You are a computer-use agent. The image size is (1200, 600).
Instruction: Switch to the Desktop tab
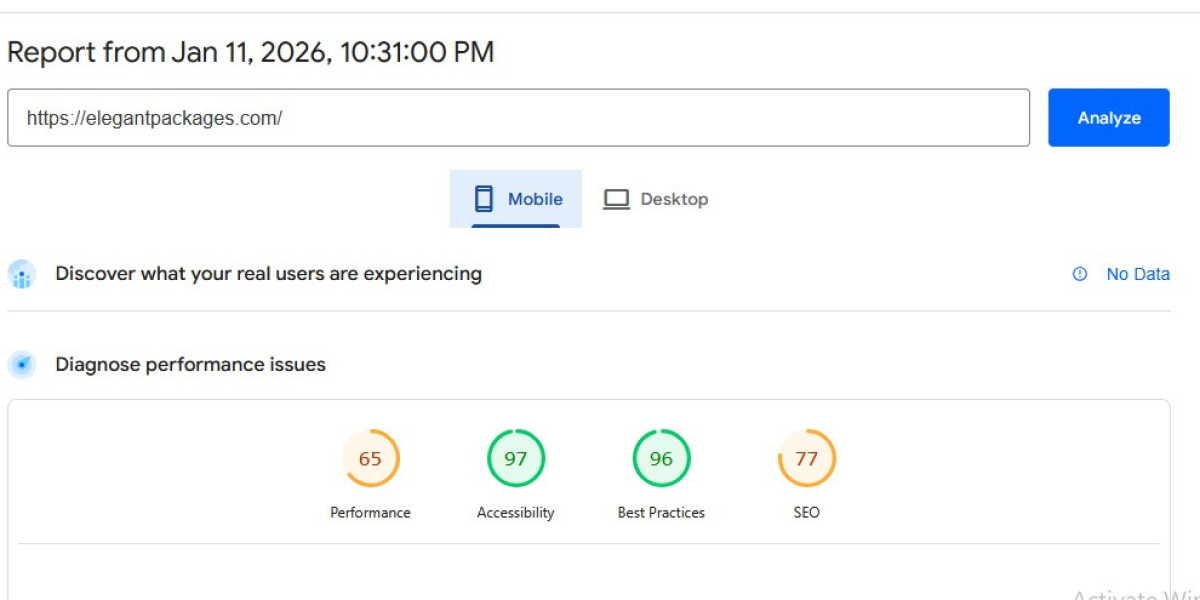coord(655,199)
